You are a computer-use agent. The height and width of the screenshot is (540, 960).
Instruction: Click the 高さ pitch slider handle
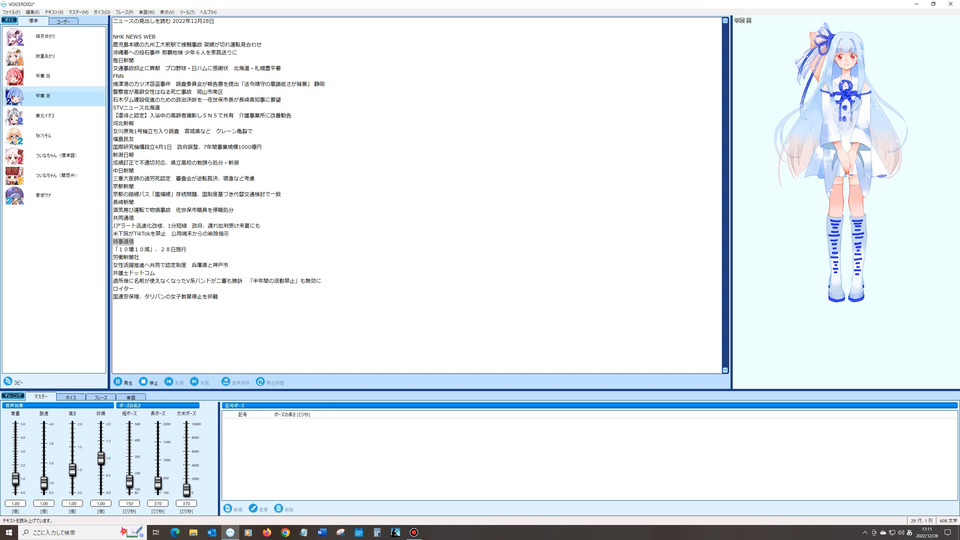(x=72, y=470)
